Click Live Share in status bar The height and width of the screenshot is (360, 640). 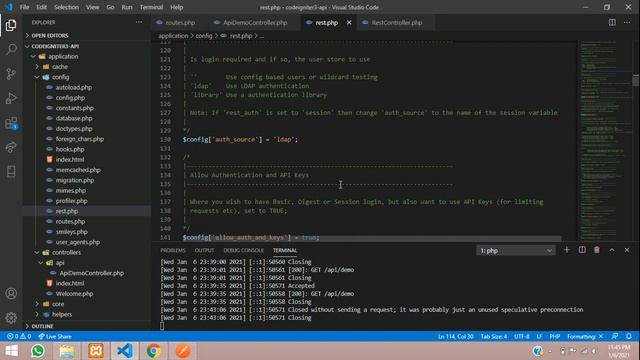coord(55,336)
